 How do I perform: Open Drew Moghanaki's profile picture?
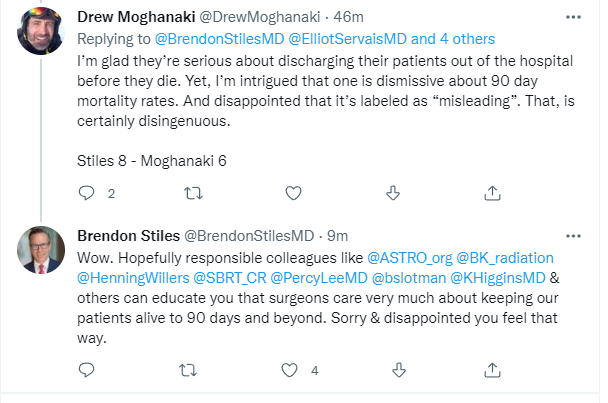(42, 35)
